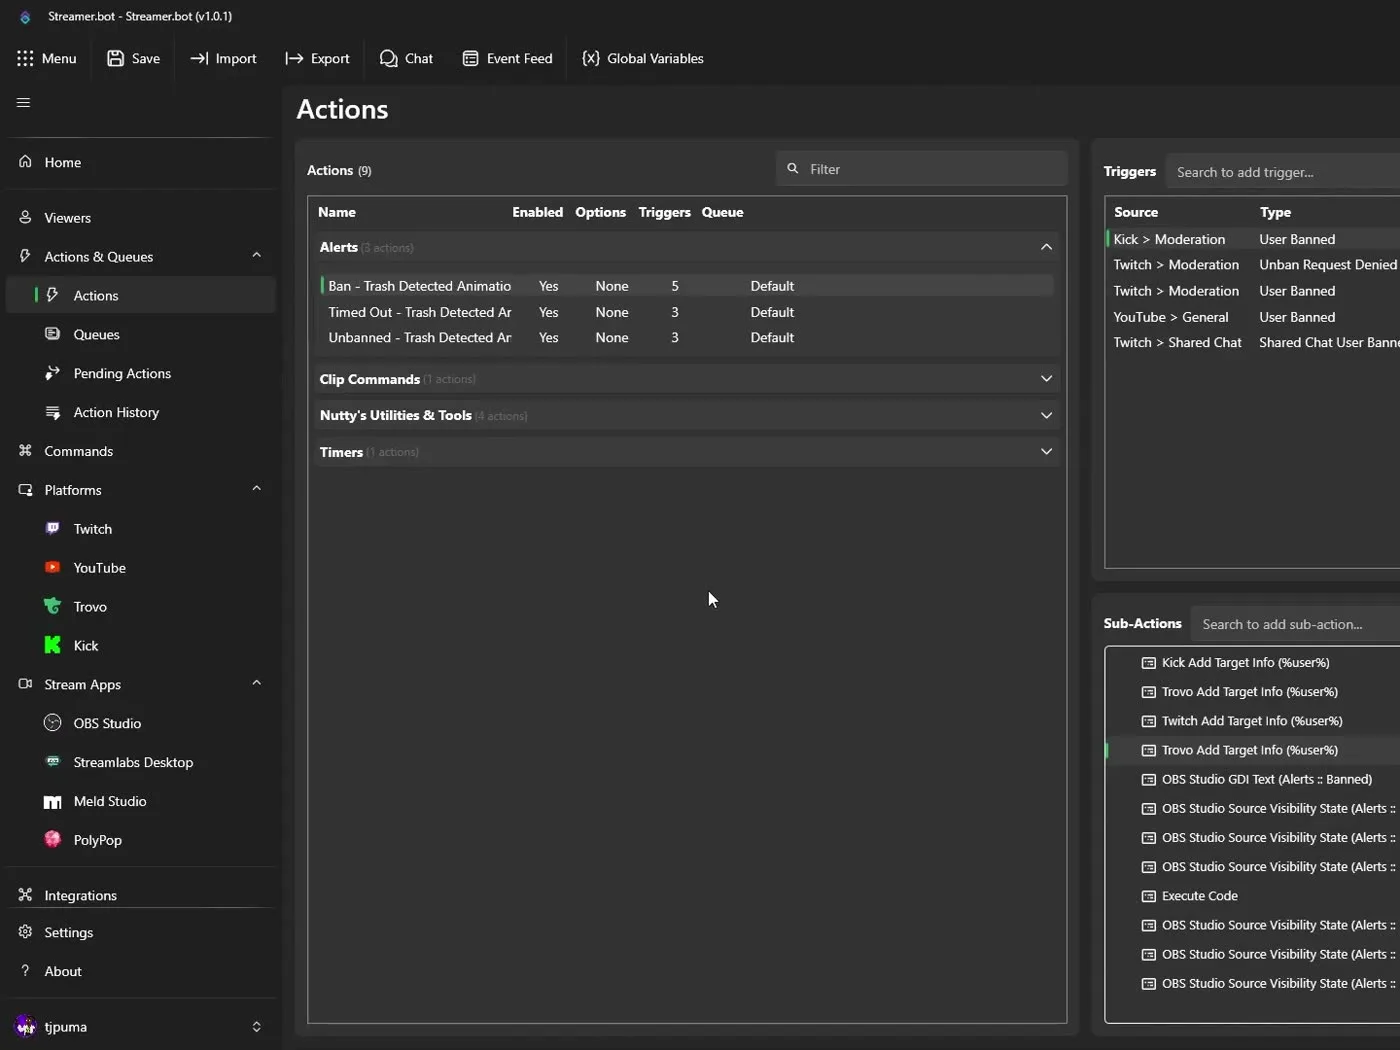This screenshot has width=1400, height=1050.
Task: Open the Viewers page
Action: click(140, 217)
